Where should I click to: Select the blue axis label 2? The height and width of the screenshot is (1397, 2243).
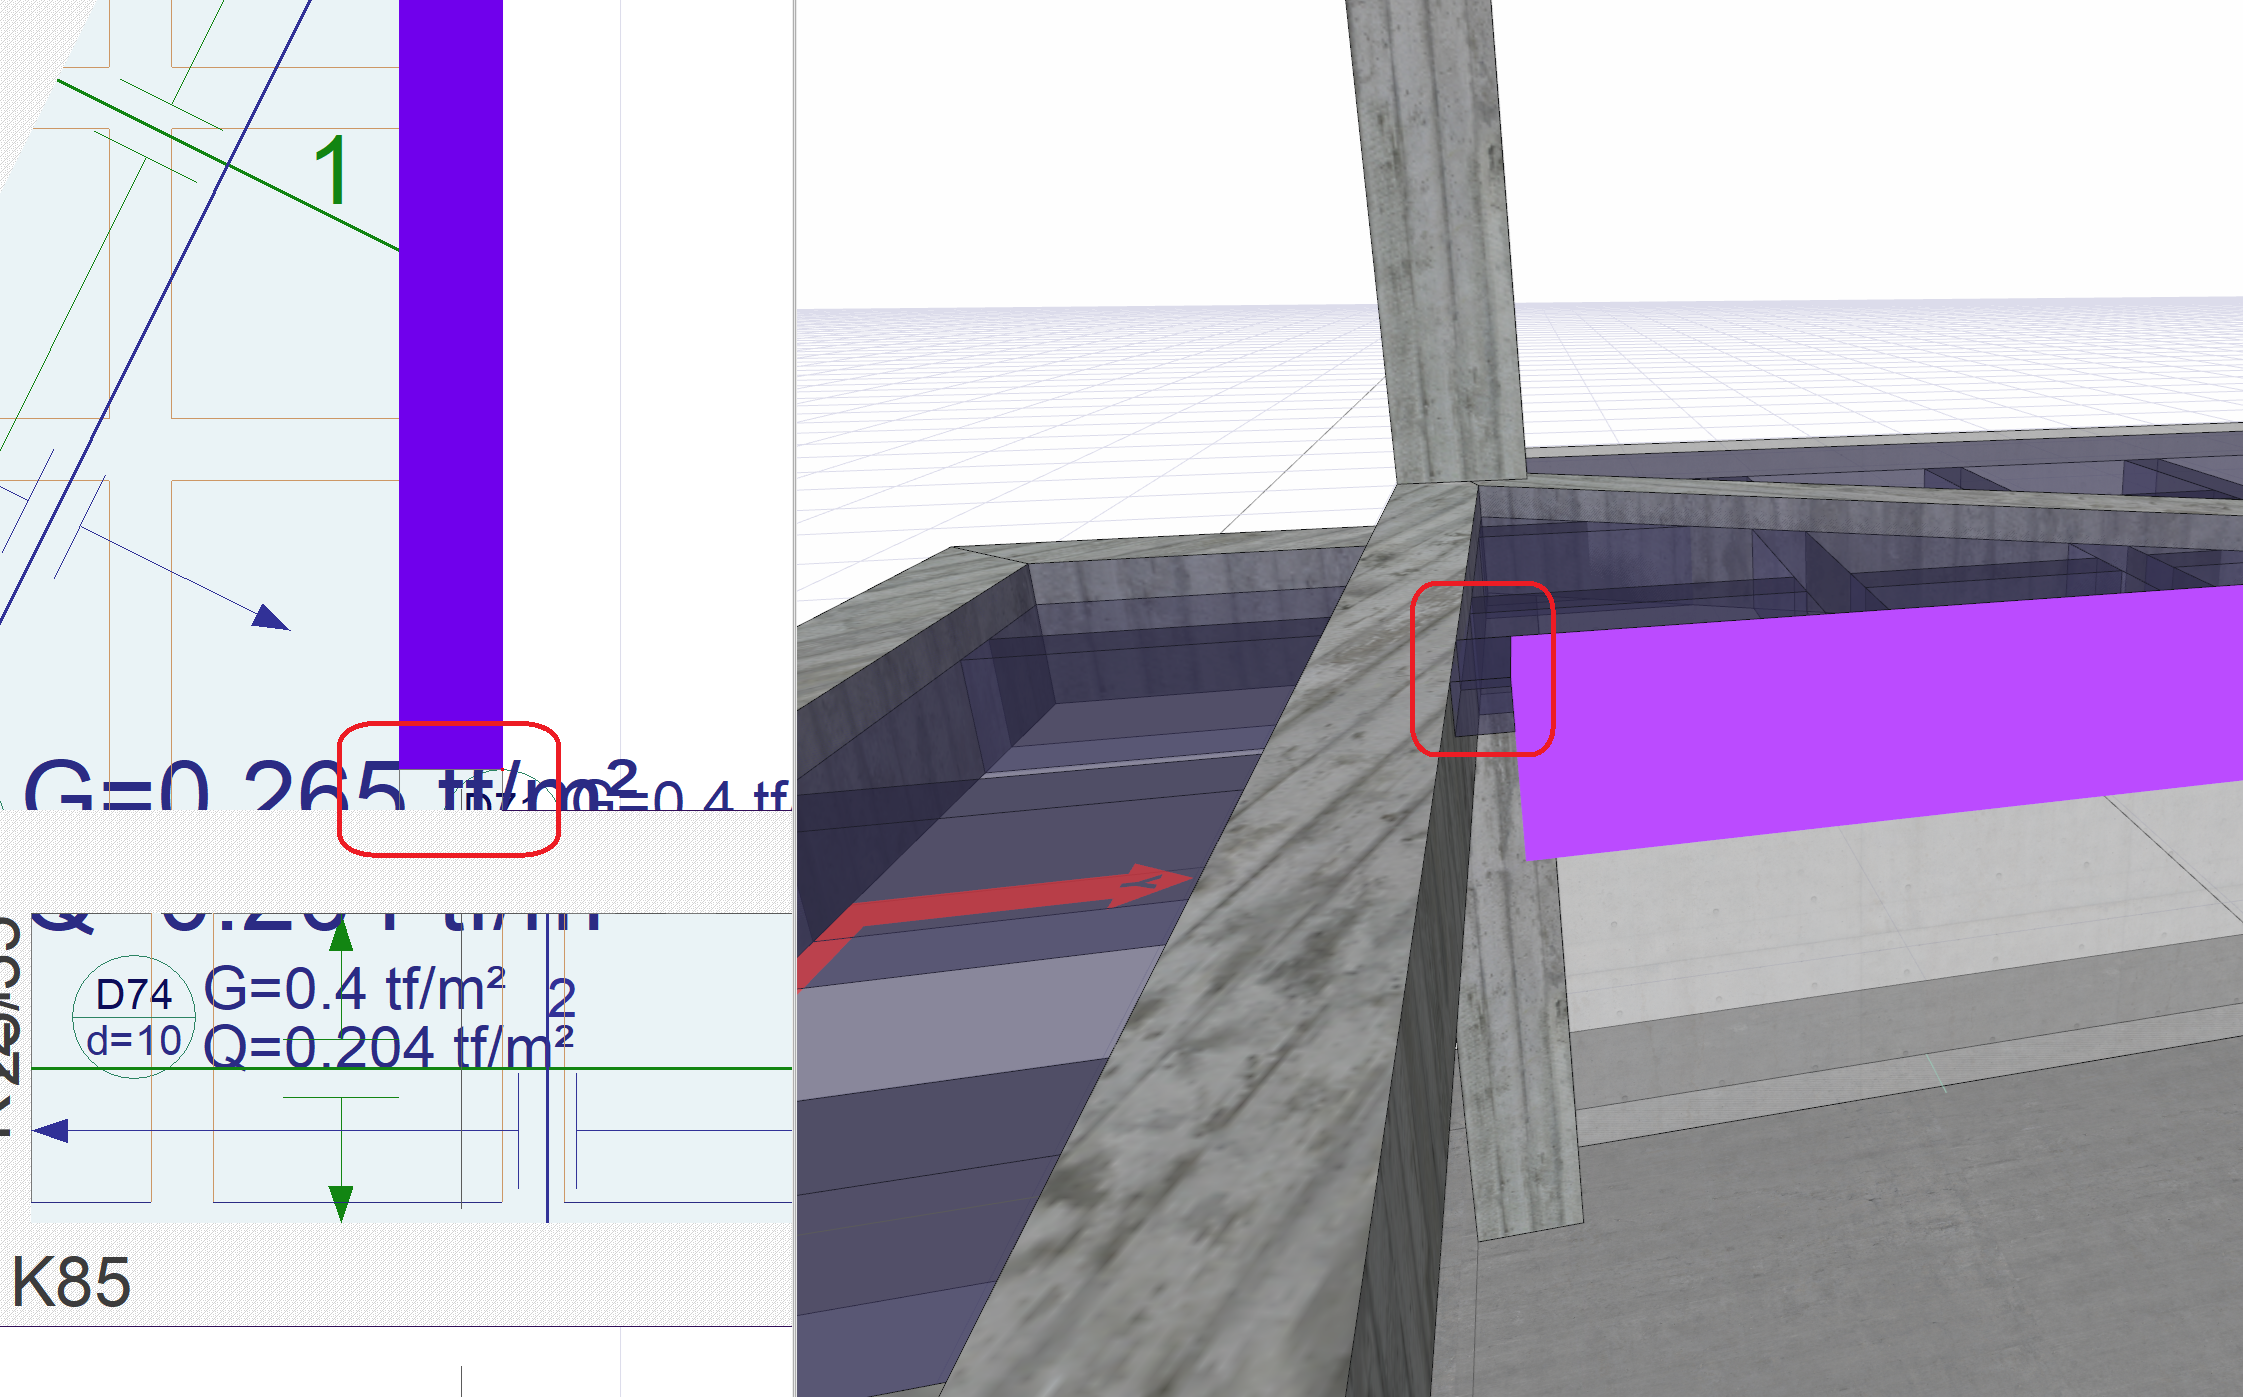(x=562, y=996)
